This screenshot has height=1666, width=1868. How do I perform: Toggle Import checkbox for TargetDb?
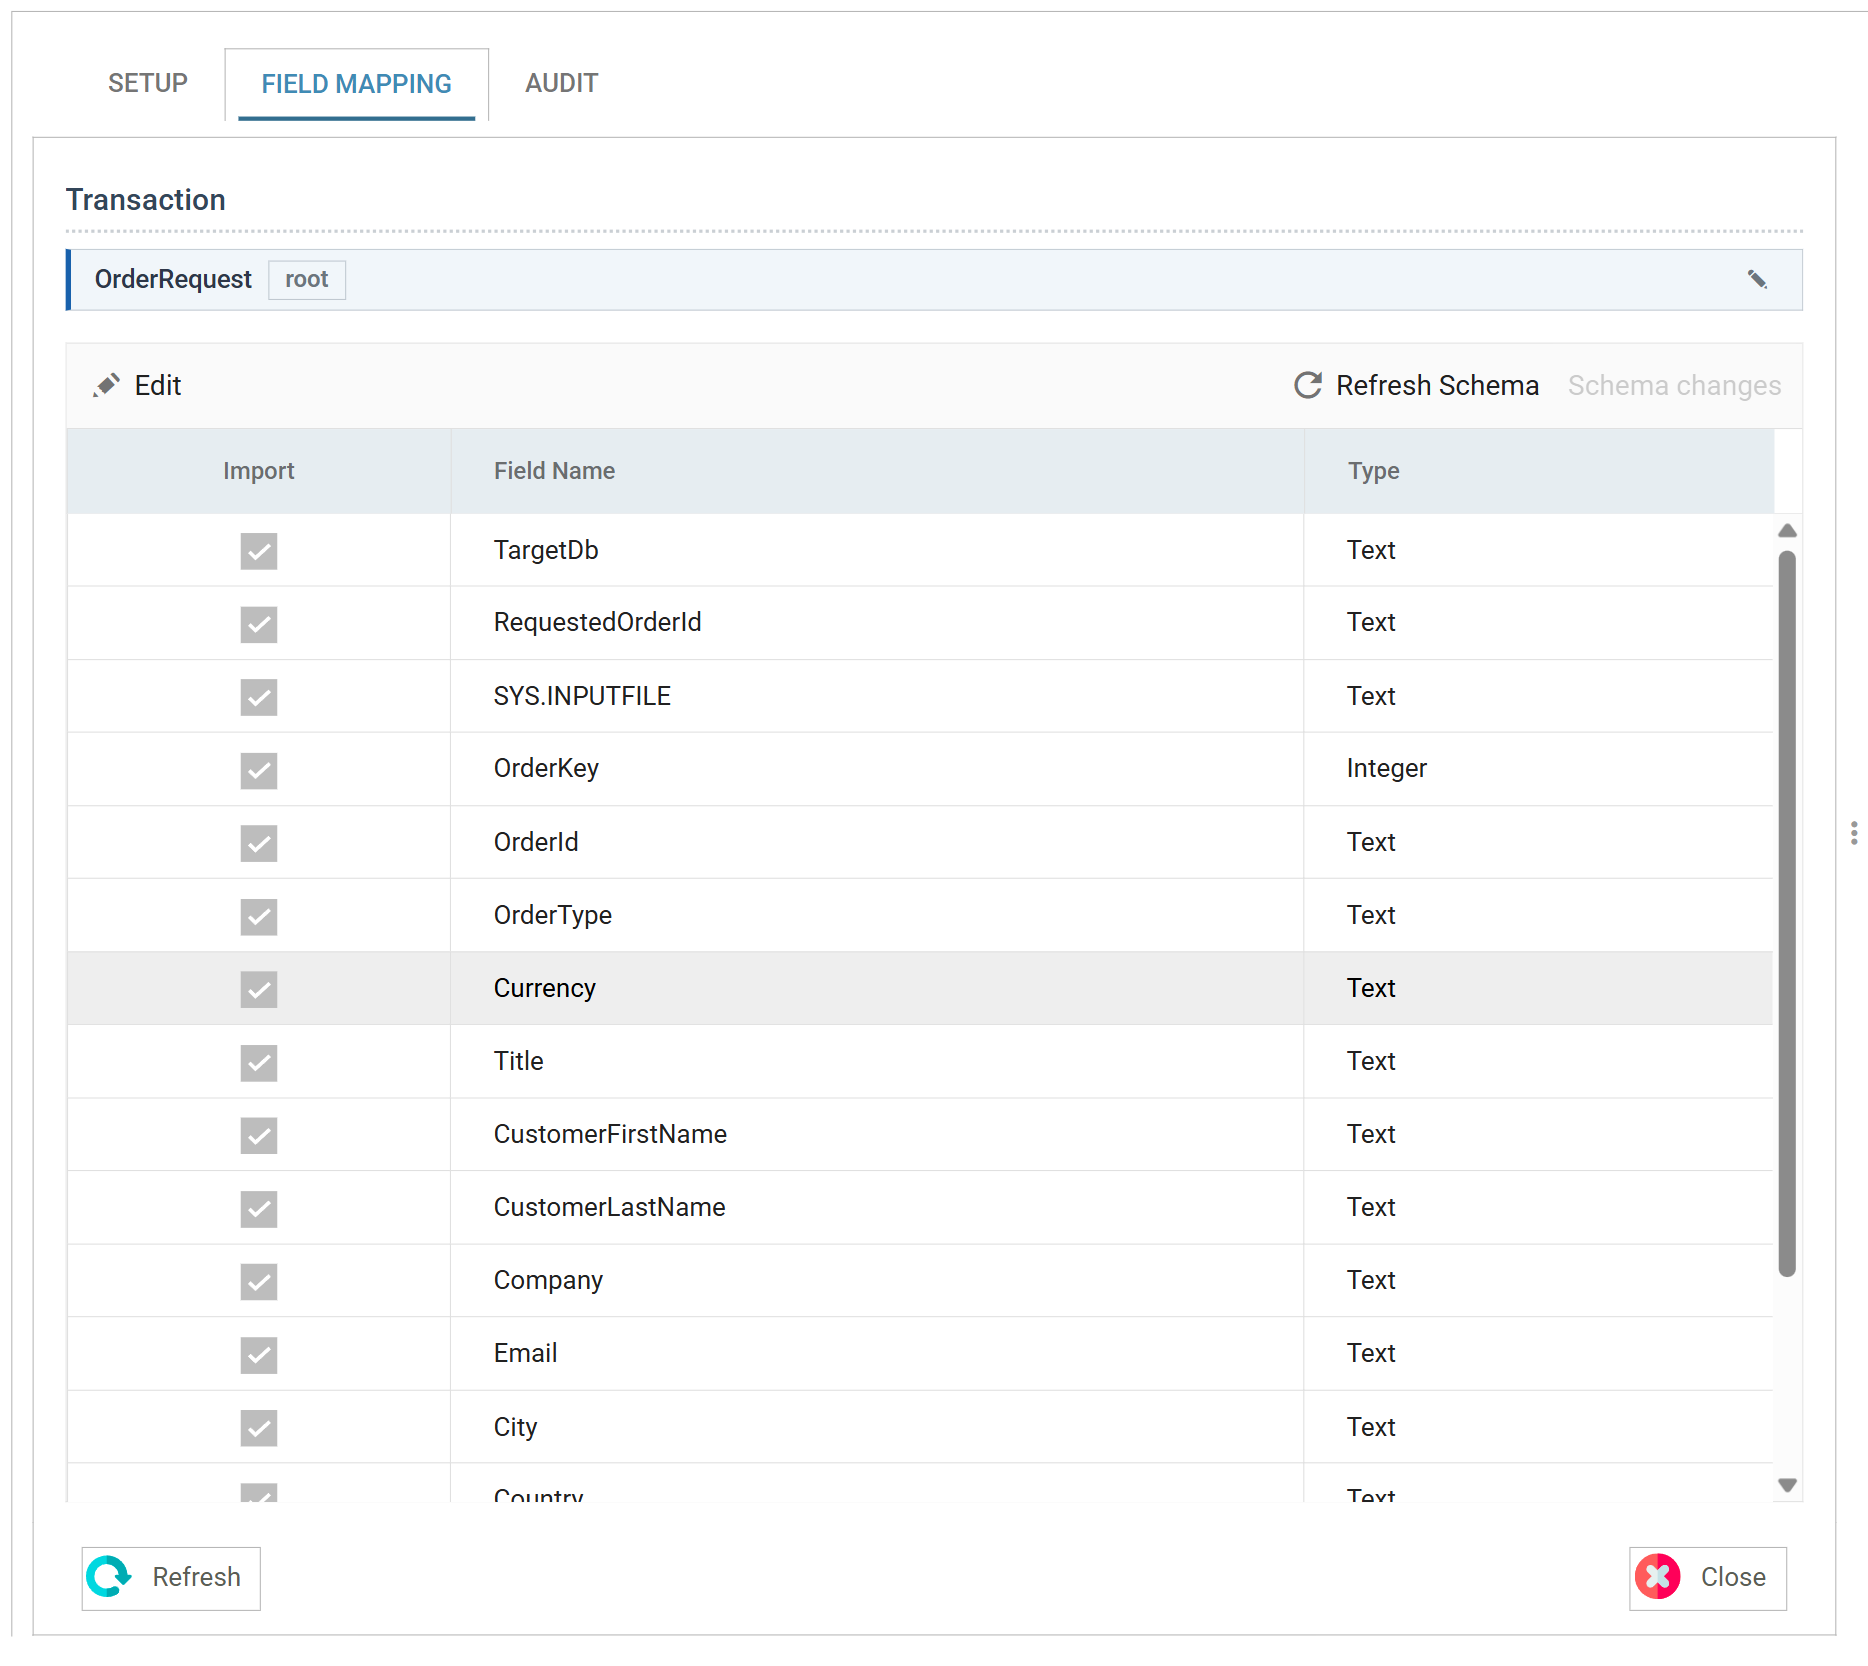[259, 550]
